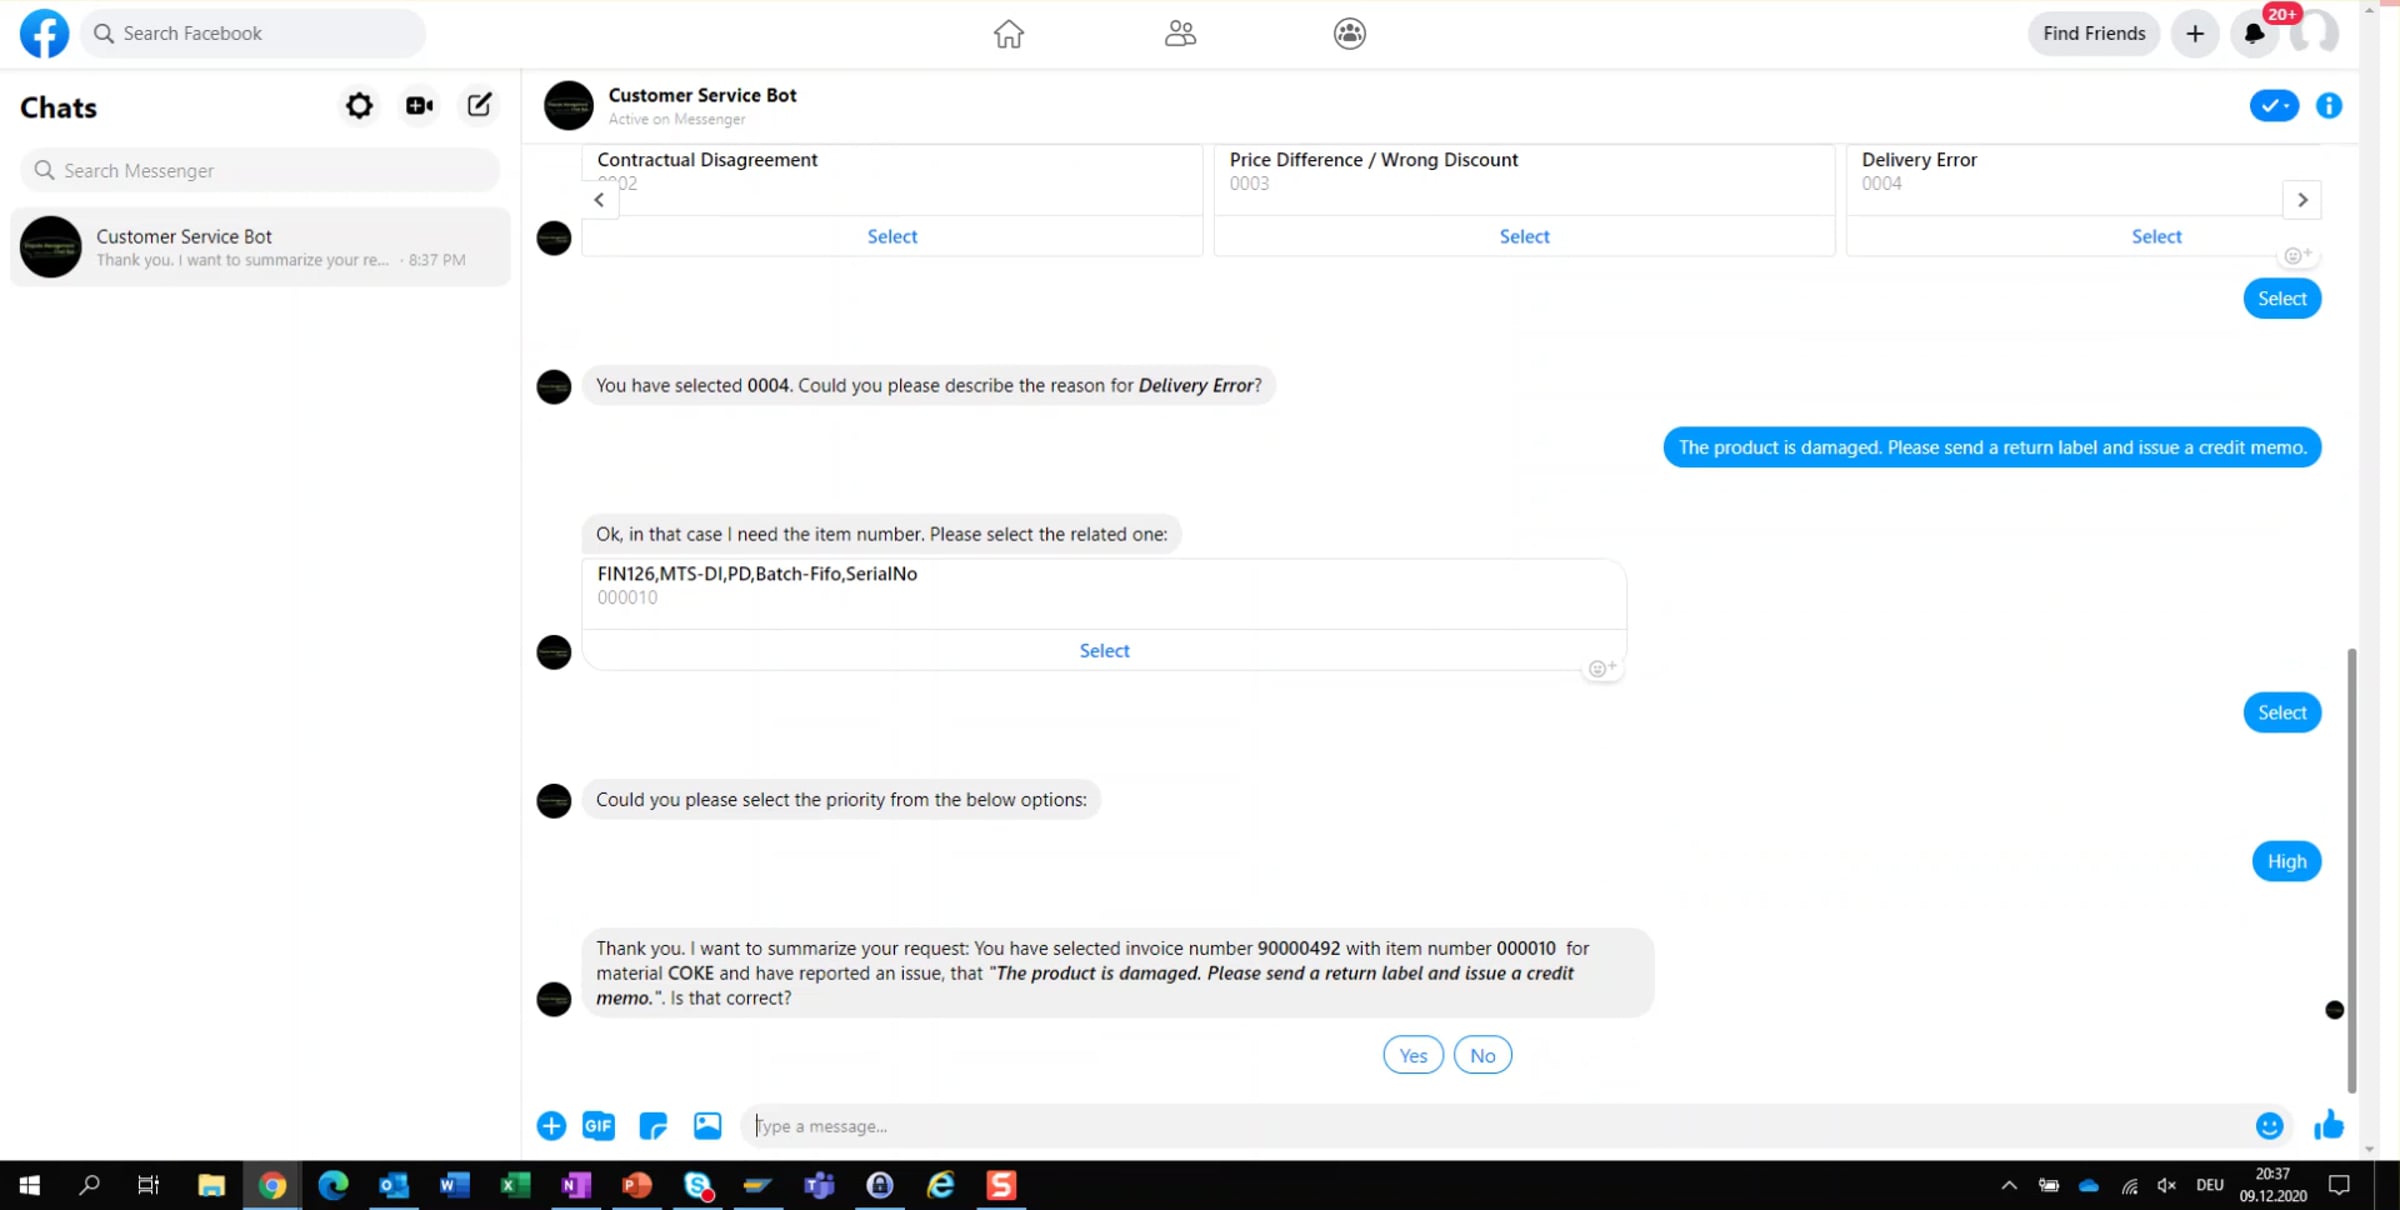Go to Facebook Home tab
2400x1210 pixels.
(x=1008, y=34)
